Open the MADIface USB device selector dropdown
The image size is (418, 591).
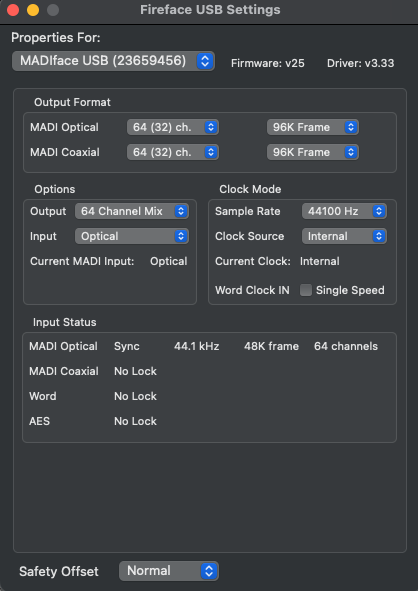click(x=113, y=61)
